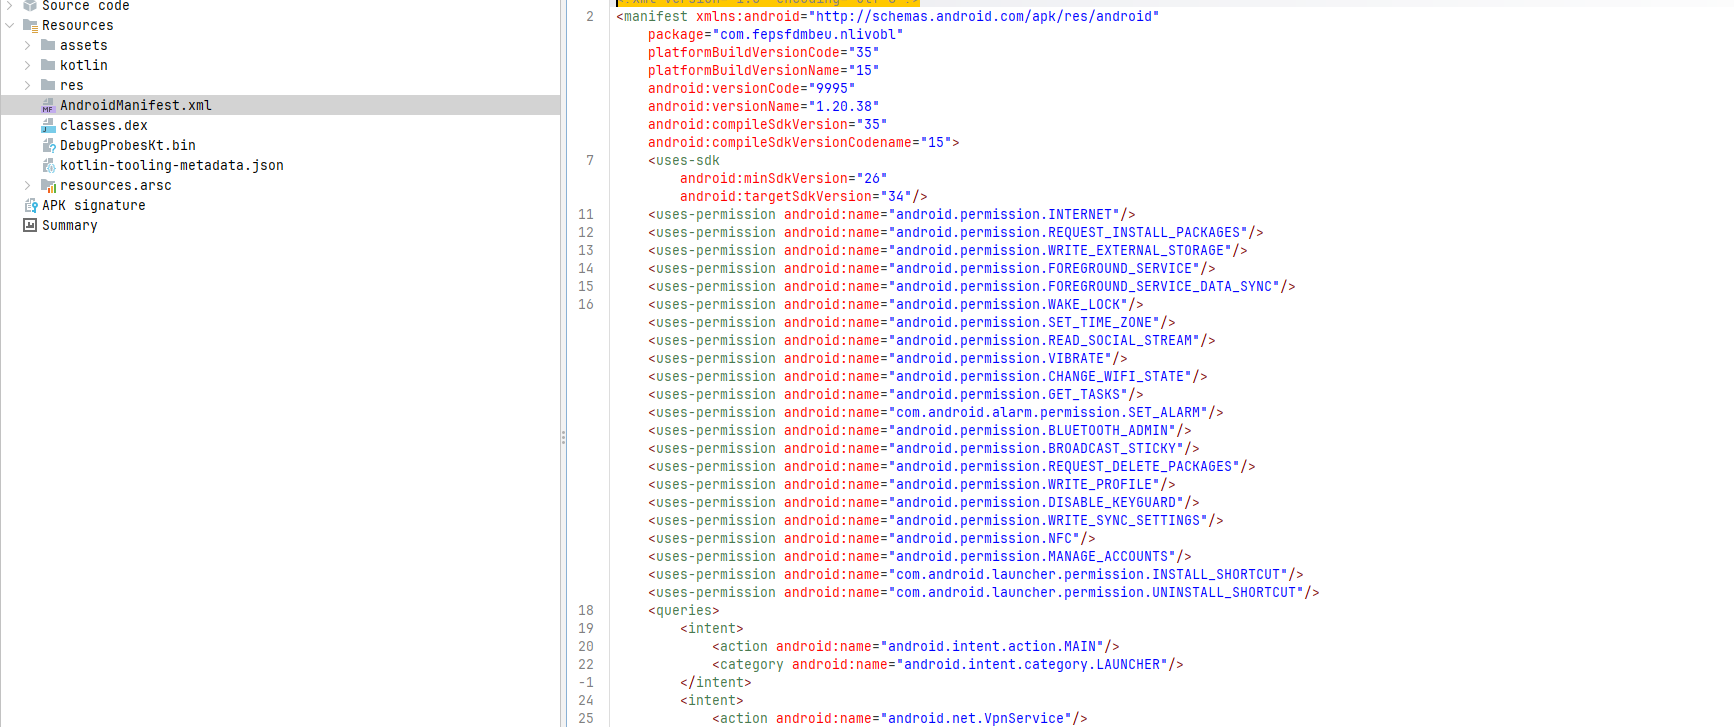The height and width of the screenshot is (727, 1734).
Task: Expand the Source code node
Action: pos(10,5)
